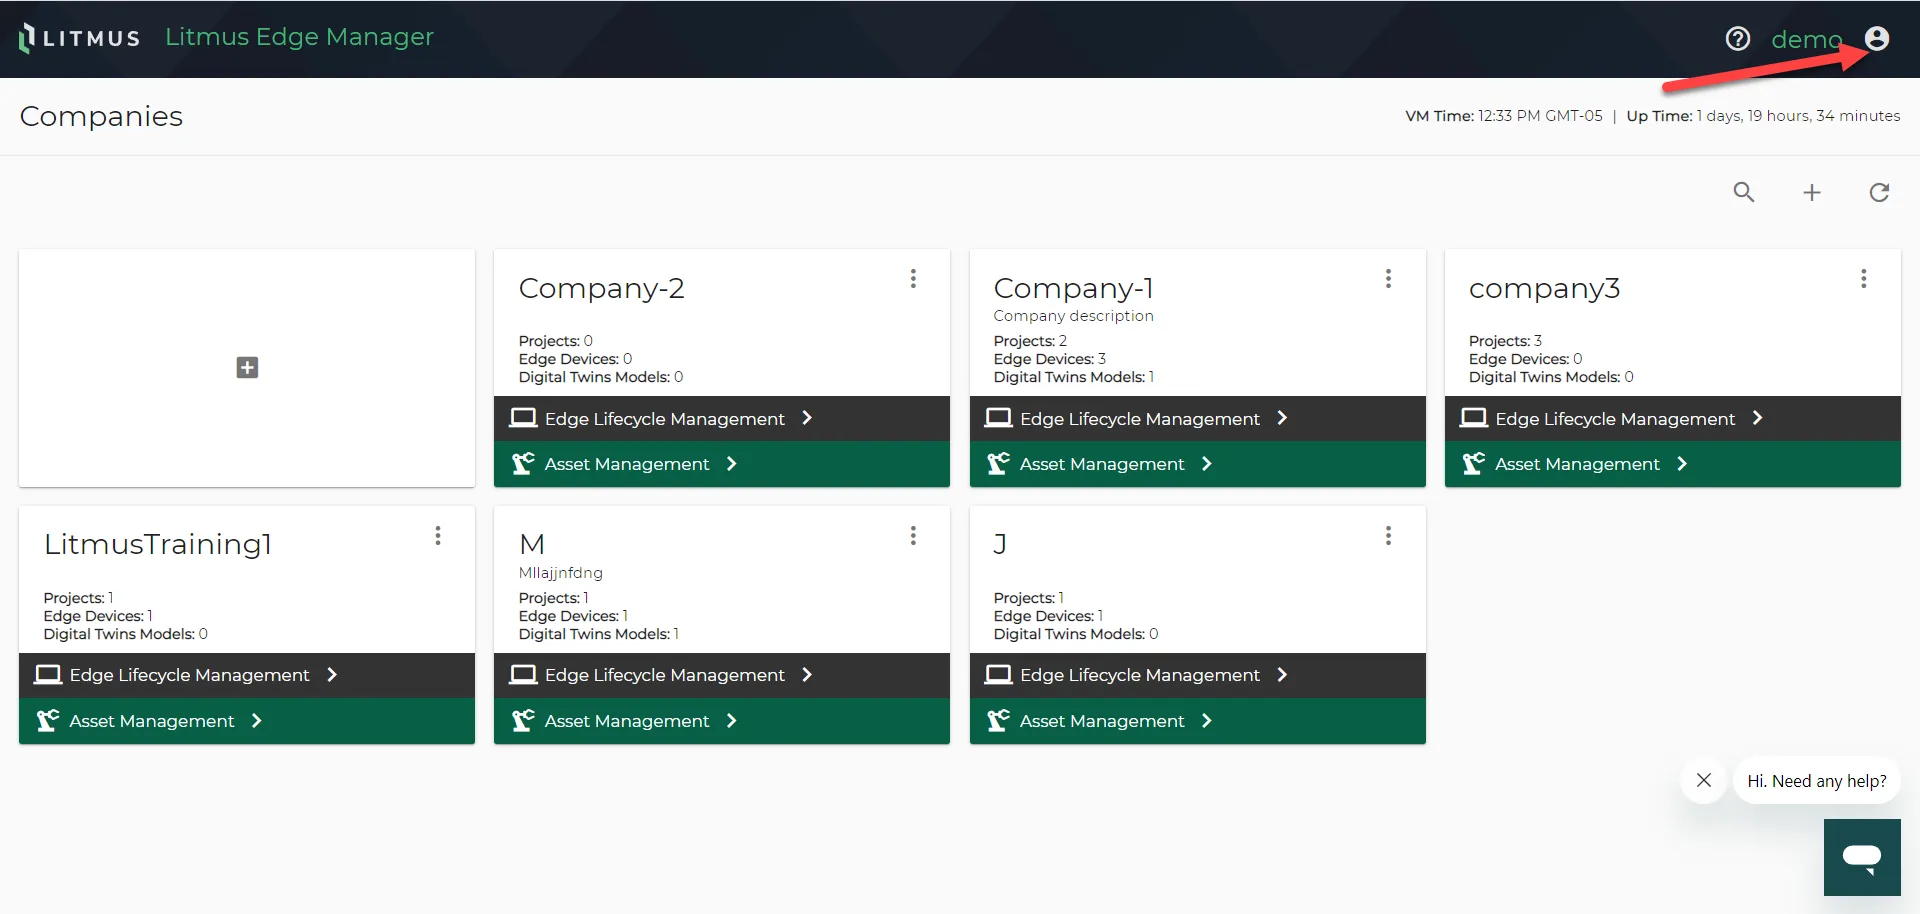Open Asset Management for Company-1
1920x914 pixels.
click(x=1198, y=464)
